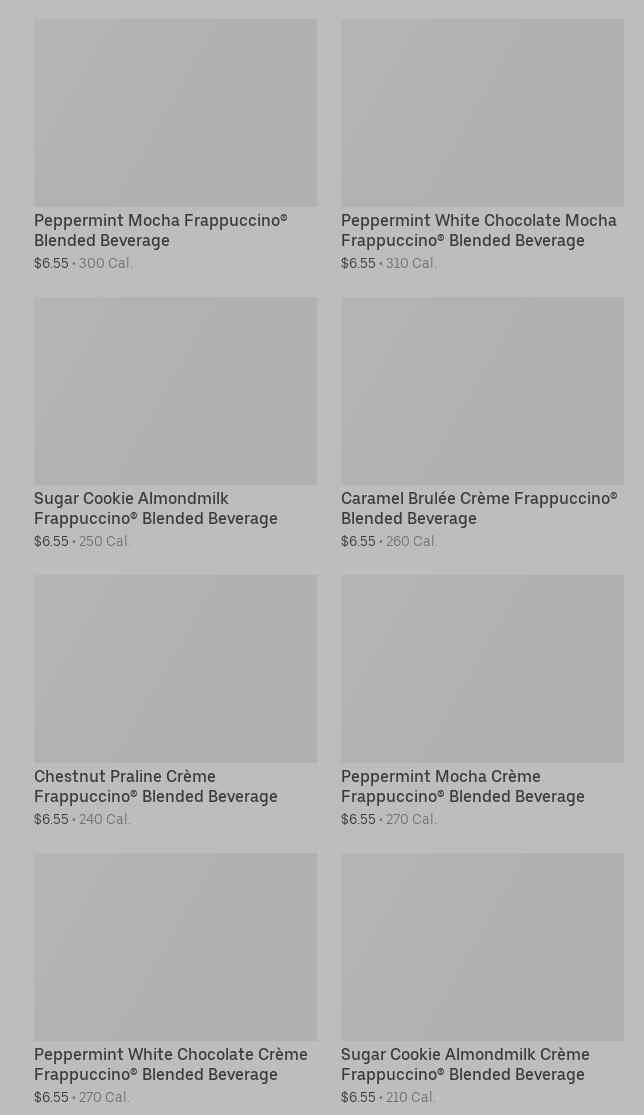The width and height of the screenshot is (644, 1115).
Task: Click the $6.55 310 Cal. price line
Action: pos(389,264)
